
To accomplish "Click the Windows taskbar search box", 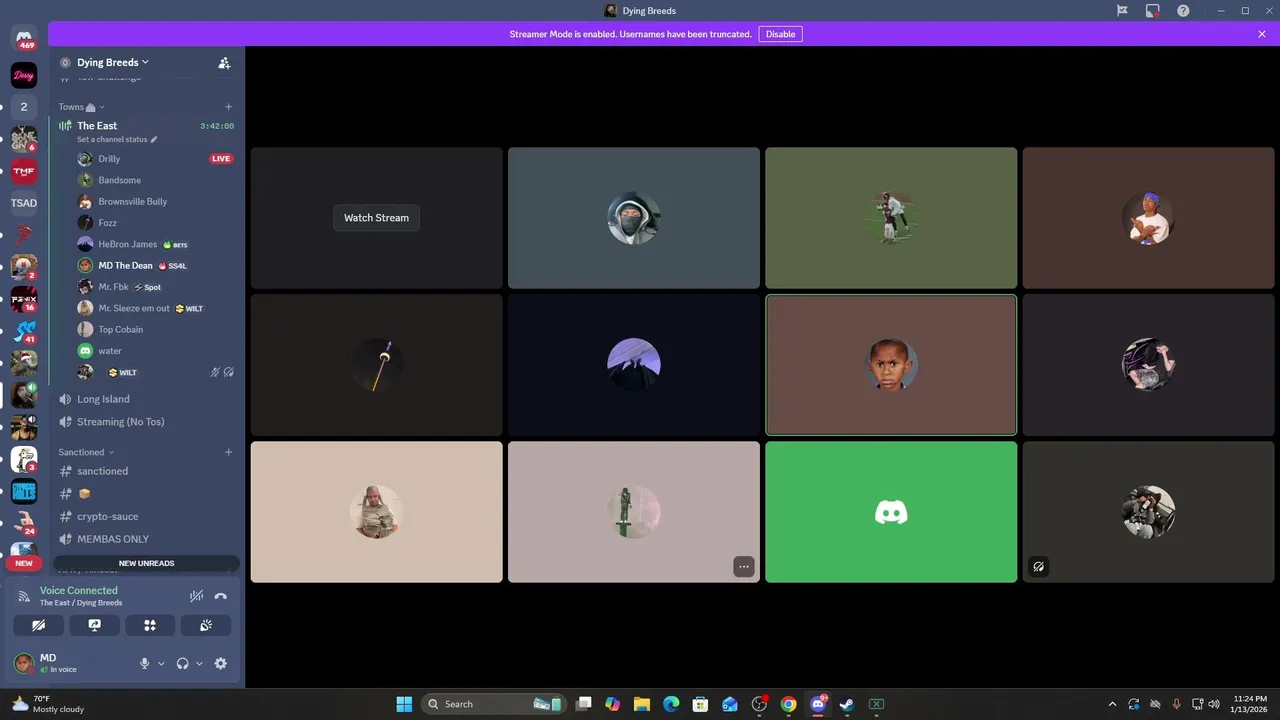I will point(493,704).
